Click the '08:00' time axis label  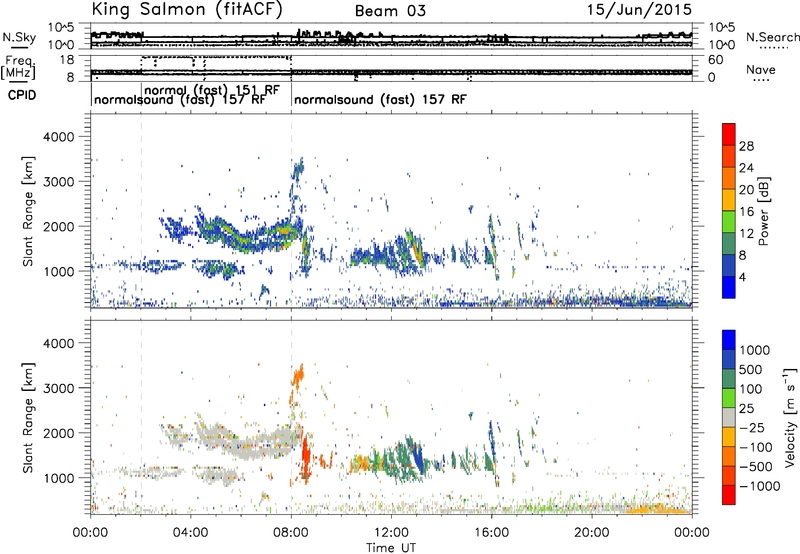[x=291, y=533]
